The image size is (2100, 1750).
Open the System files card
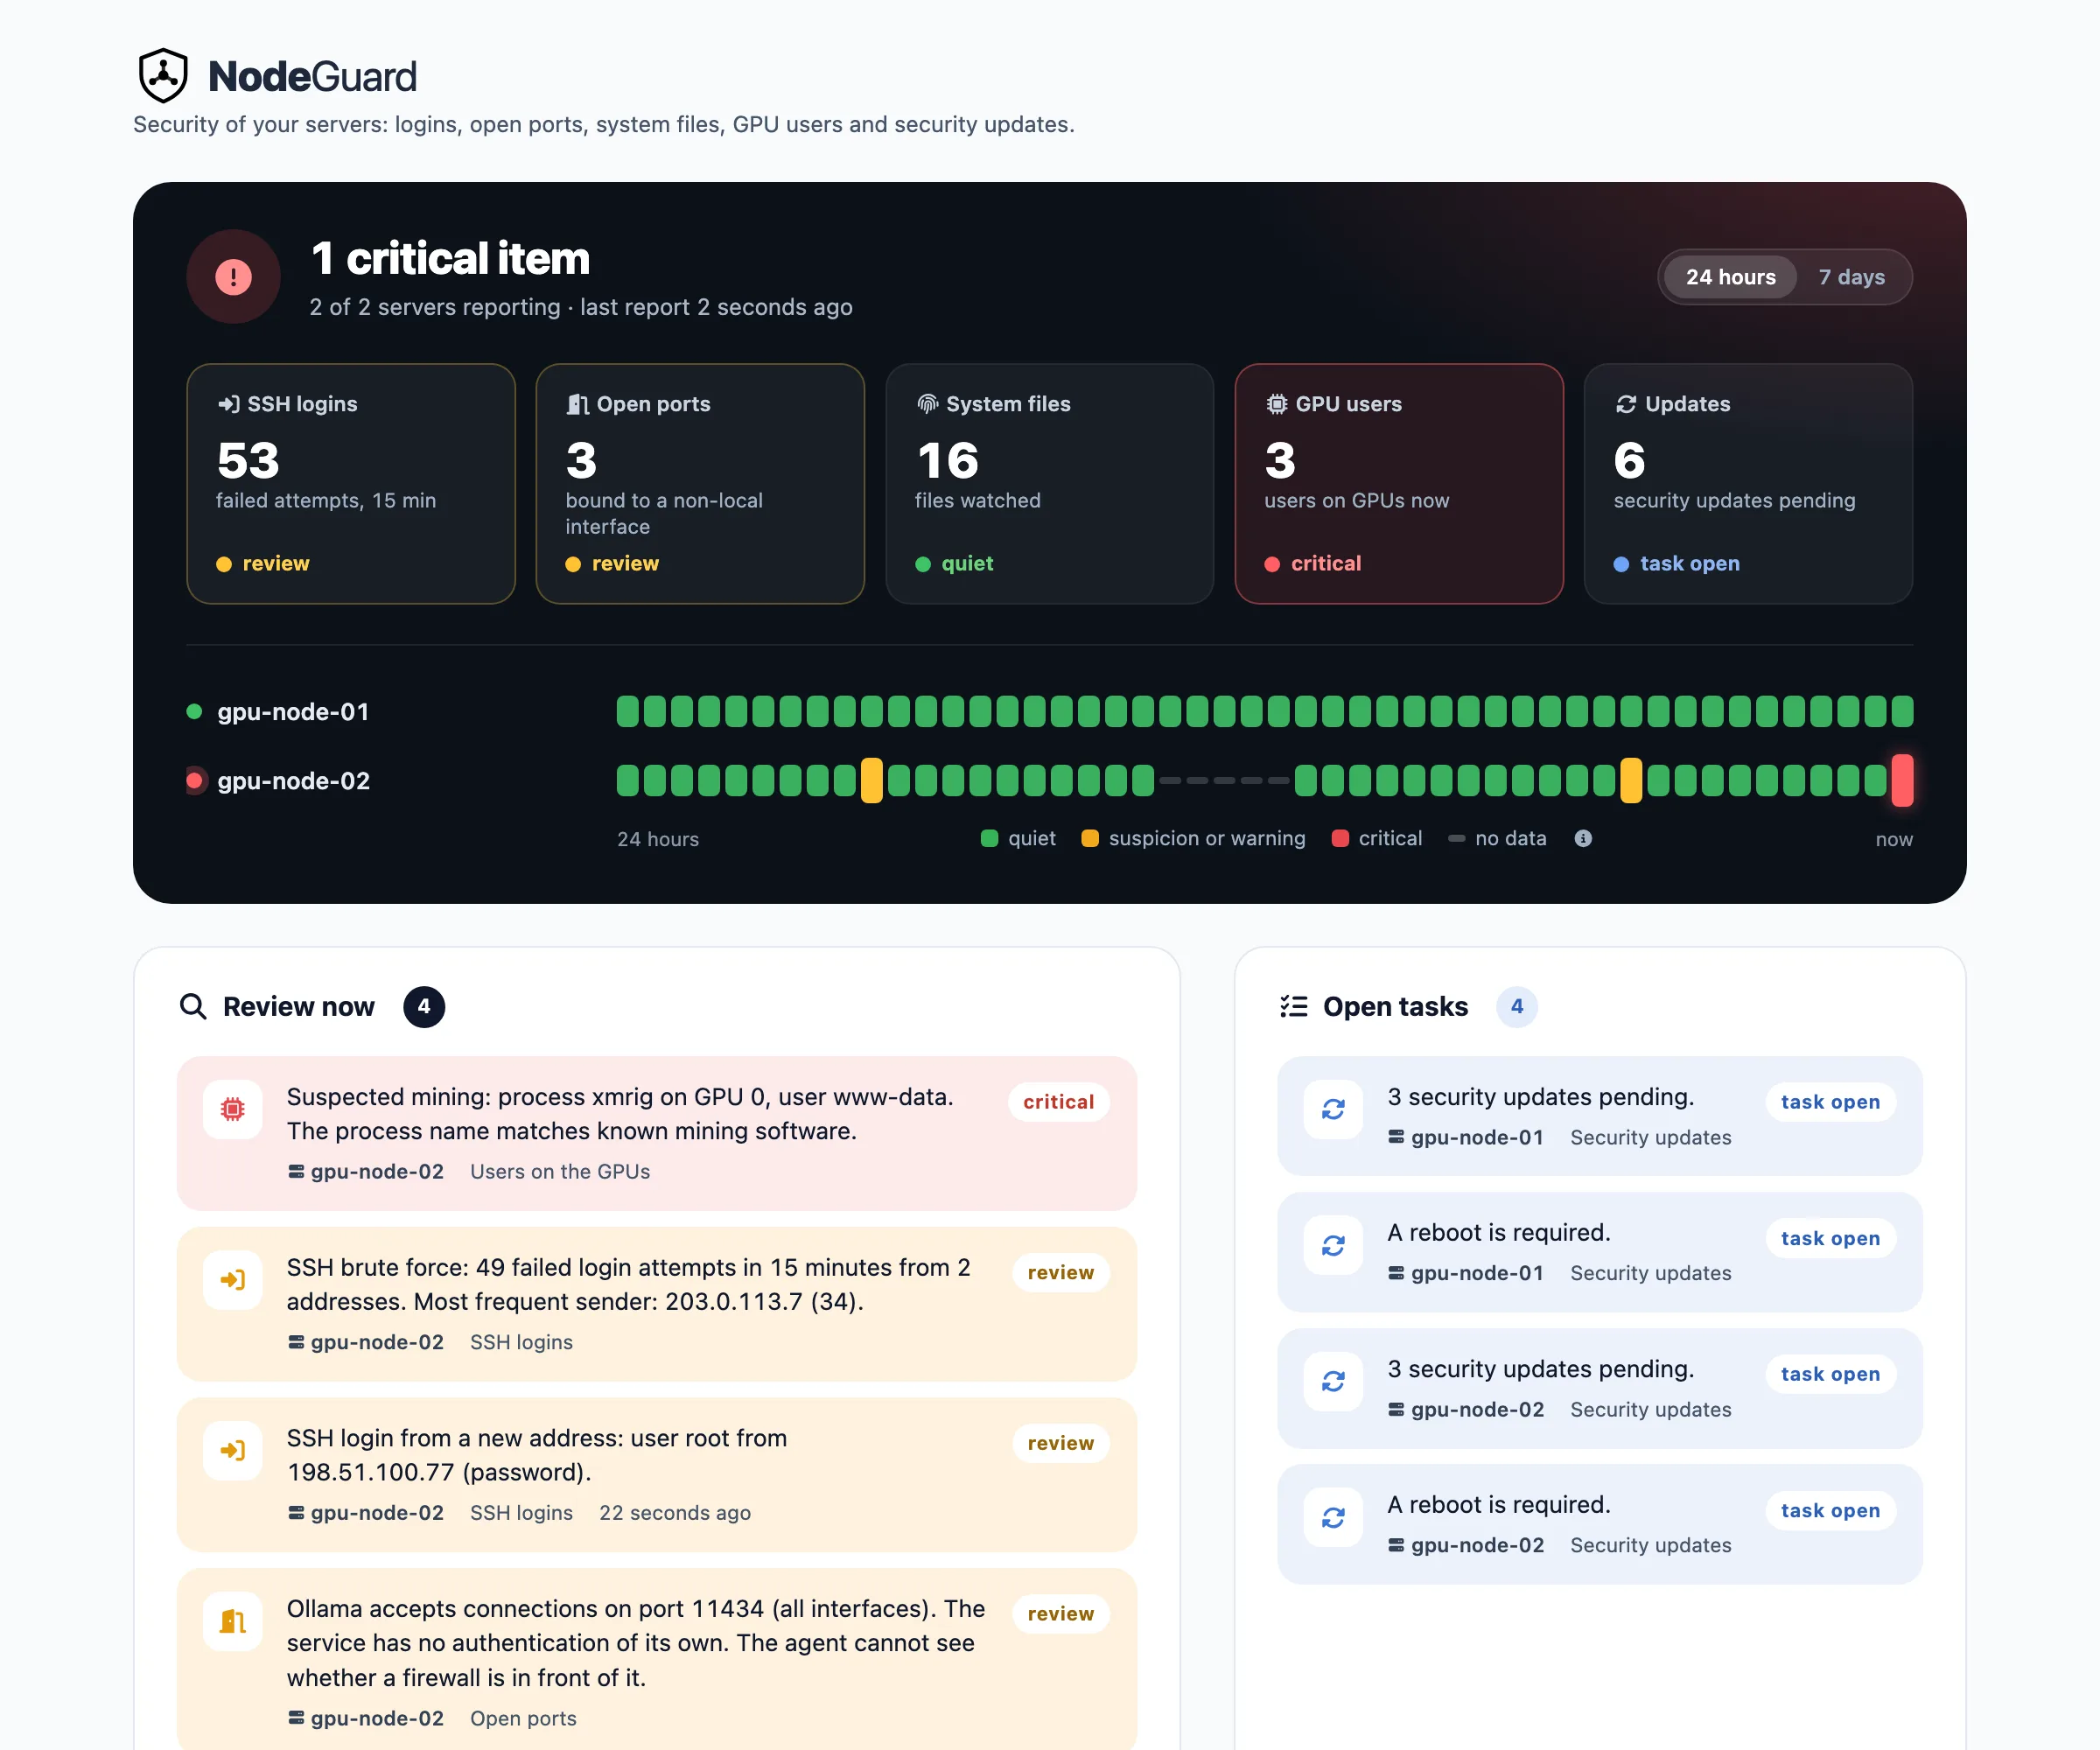(x=1049, y=484)
